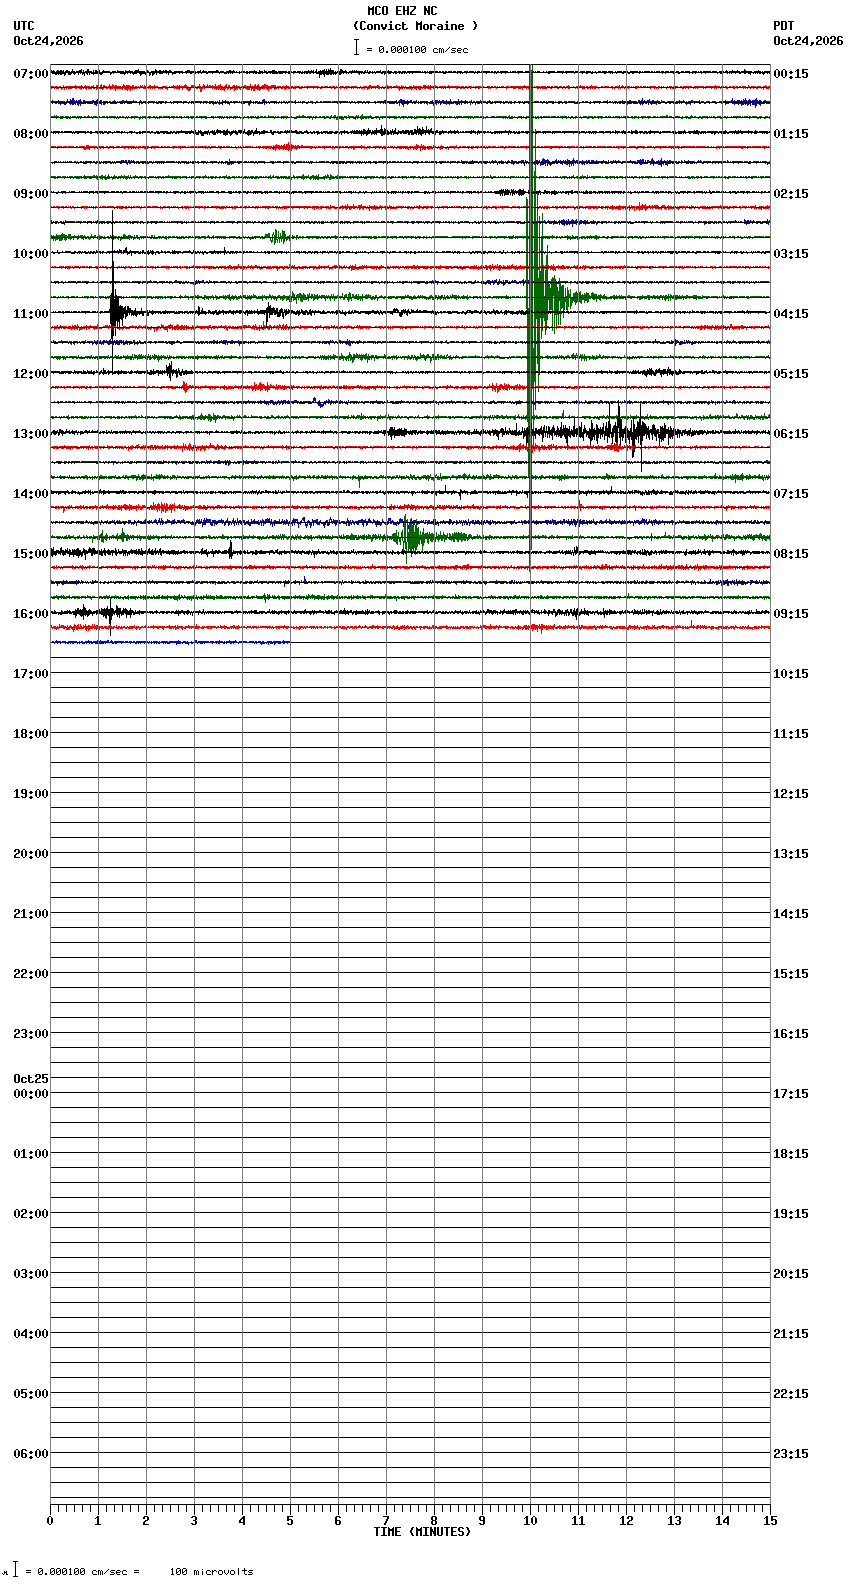Click the 12:00 UTC time label
The image size is (850, 1584).
point(31,374)
